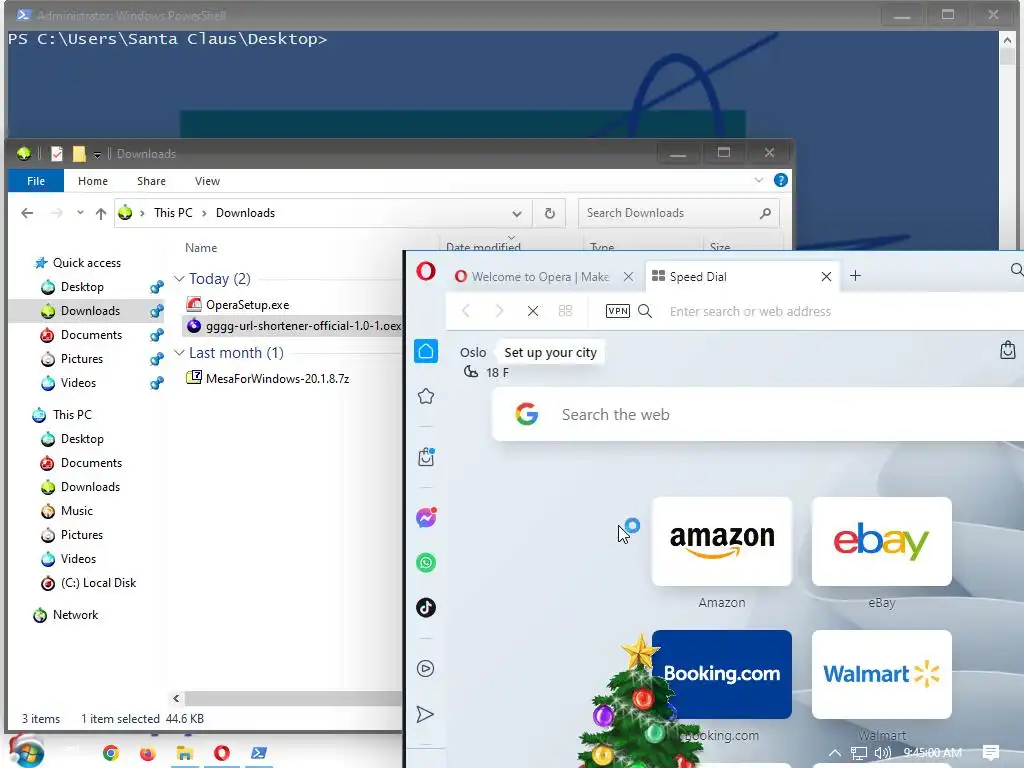Viewport: 1024px width, 768px height.
Task: Expand the Explorer ribbon chevron
Action: [x=758, y=180]
